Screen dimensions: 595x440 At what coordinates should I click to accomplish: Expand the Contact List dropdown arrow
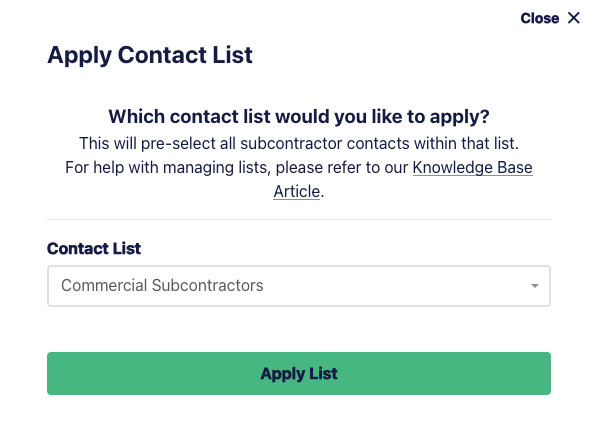click(535, 286)
